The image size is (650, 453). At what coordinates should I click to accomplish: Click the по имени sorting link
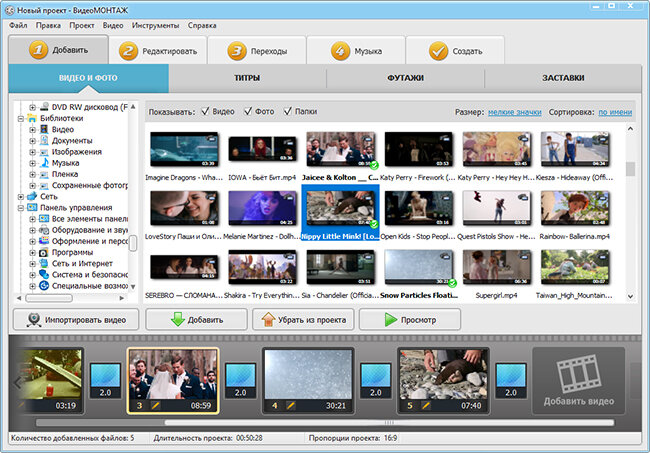pyautogui.click(x=615, y=112)
